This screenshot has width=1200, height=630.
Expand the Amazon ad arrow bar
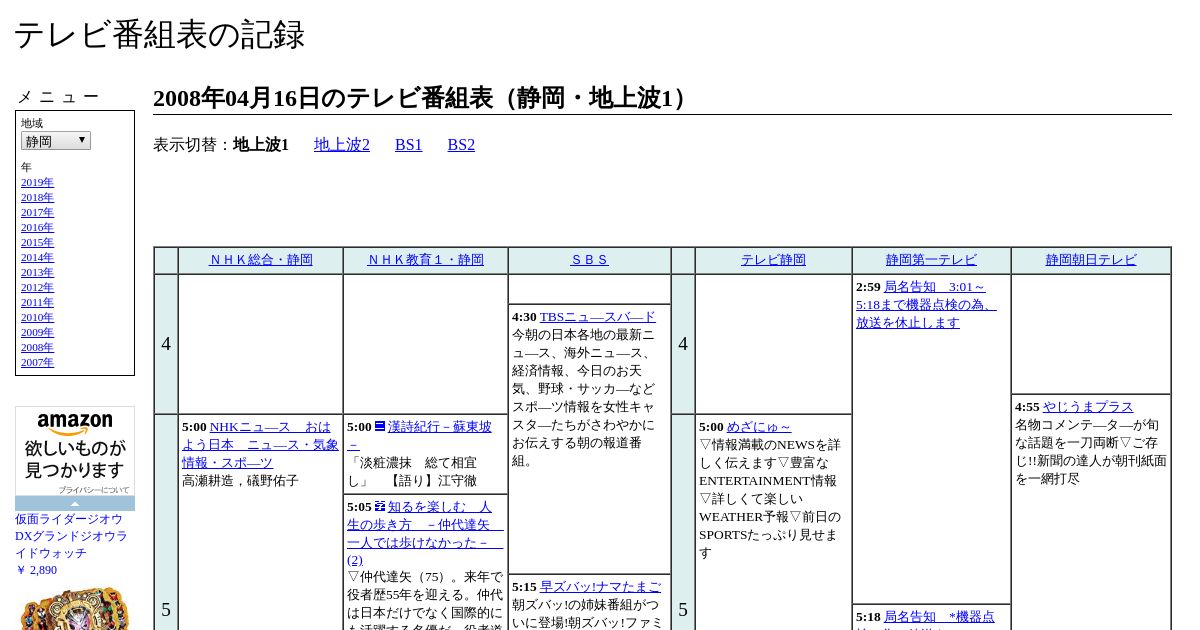pos(75,503)
